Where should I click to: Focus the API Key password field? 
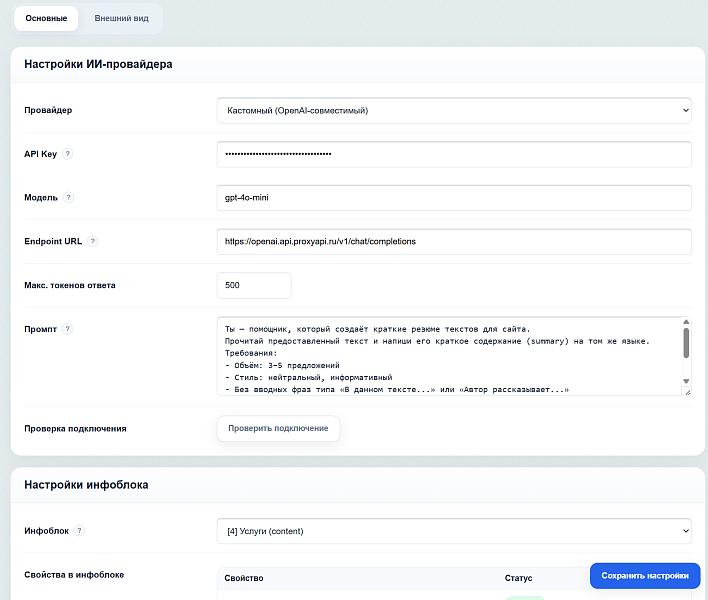coord(454,154)
